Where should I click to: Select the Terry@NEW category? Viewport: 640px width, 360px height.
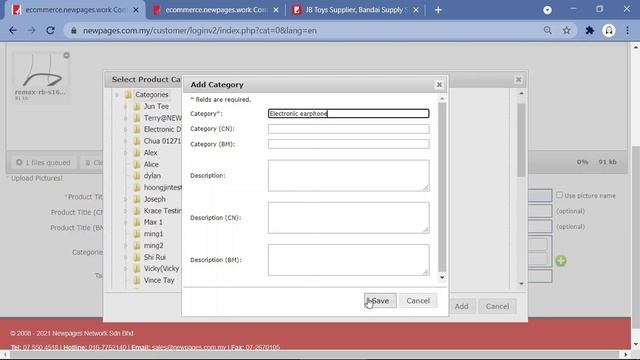(x=162, y=118)
